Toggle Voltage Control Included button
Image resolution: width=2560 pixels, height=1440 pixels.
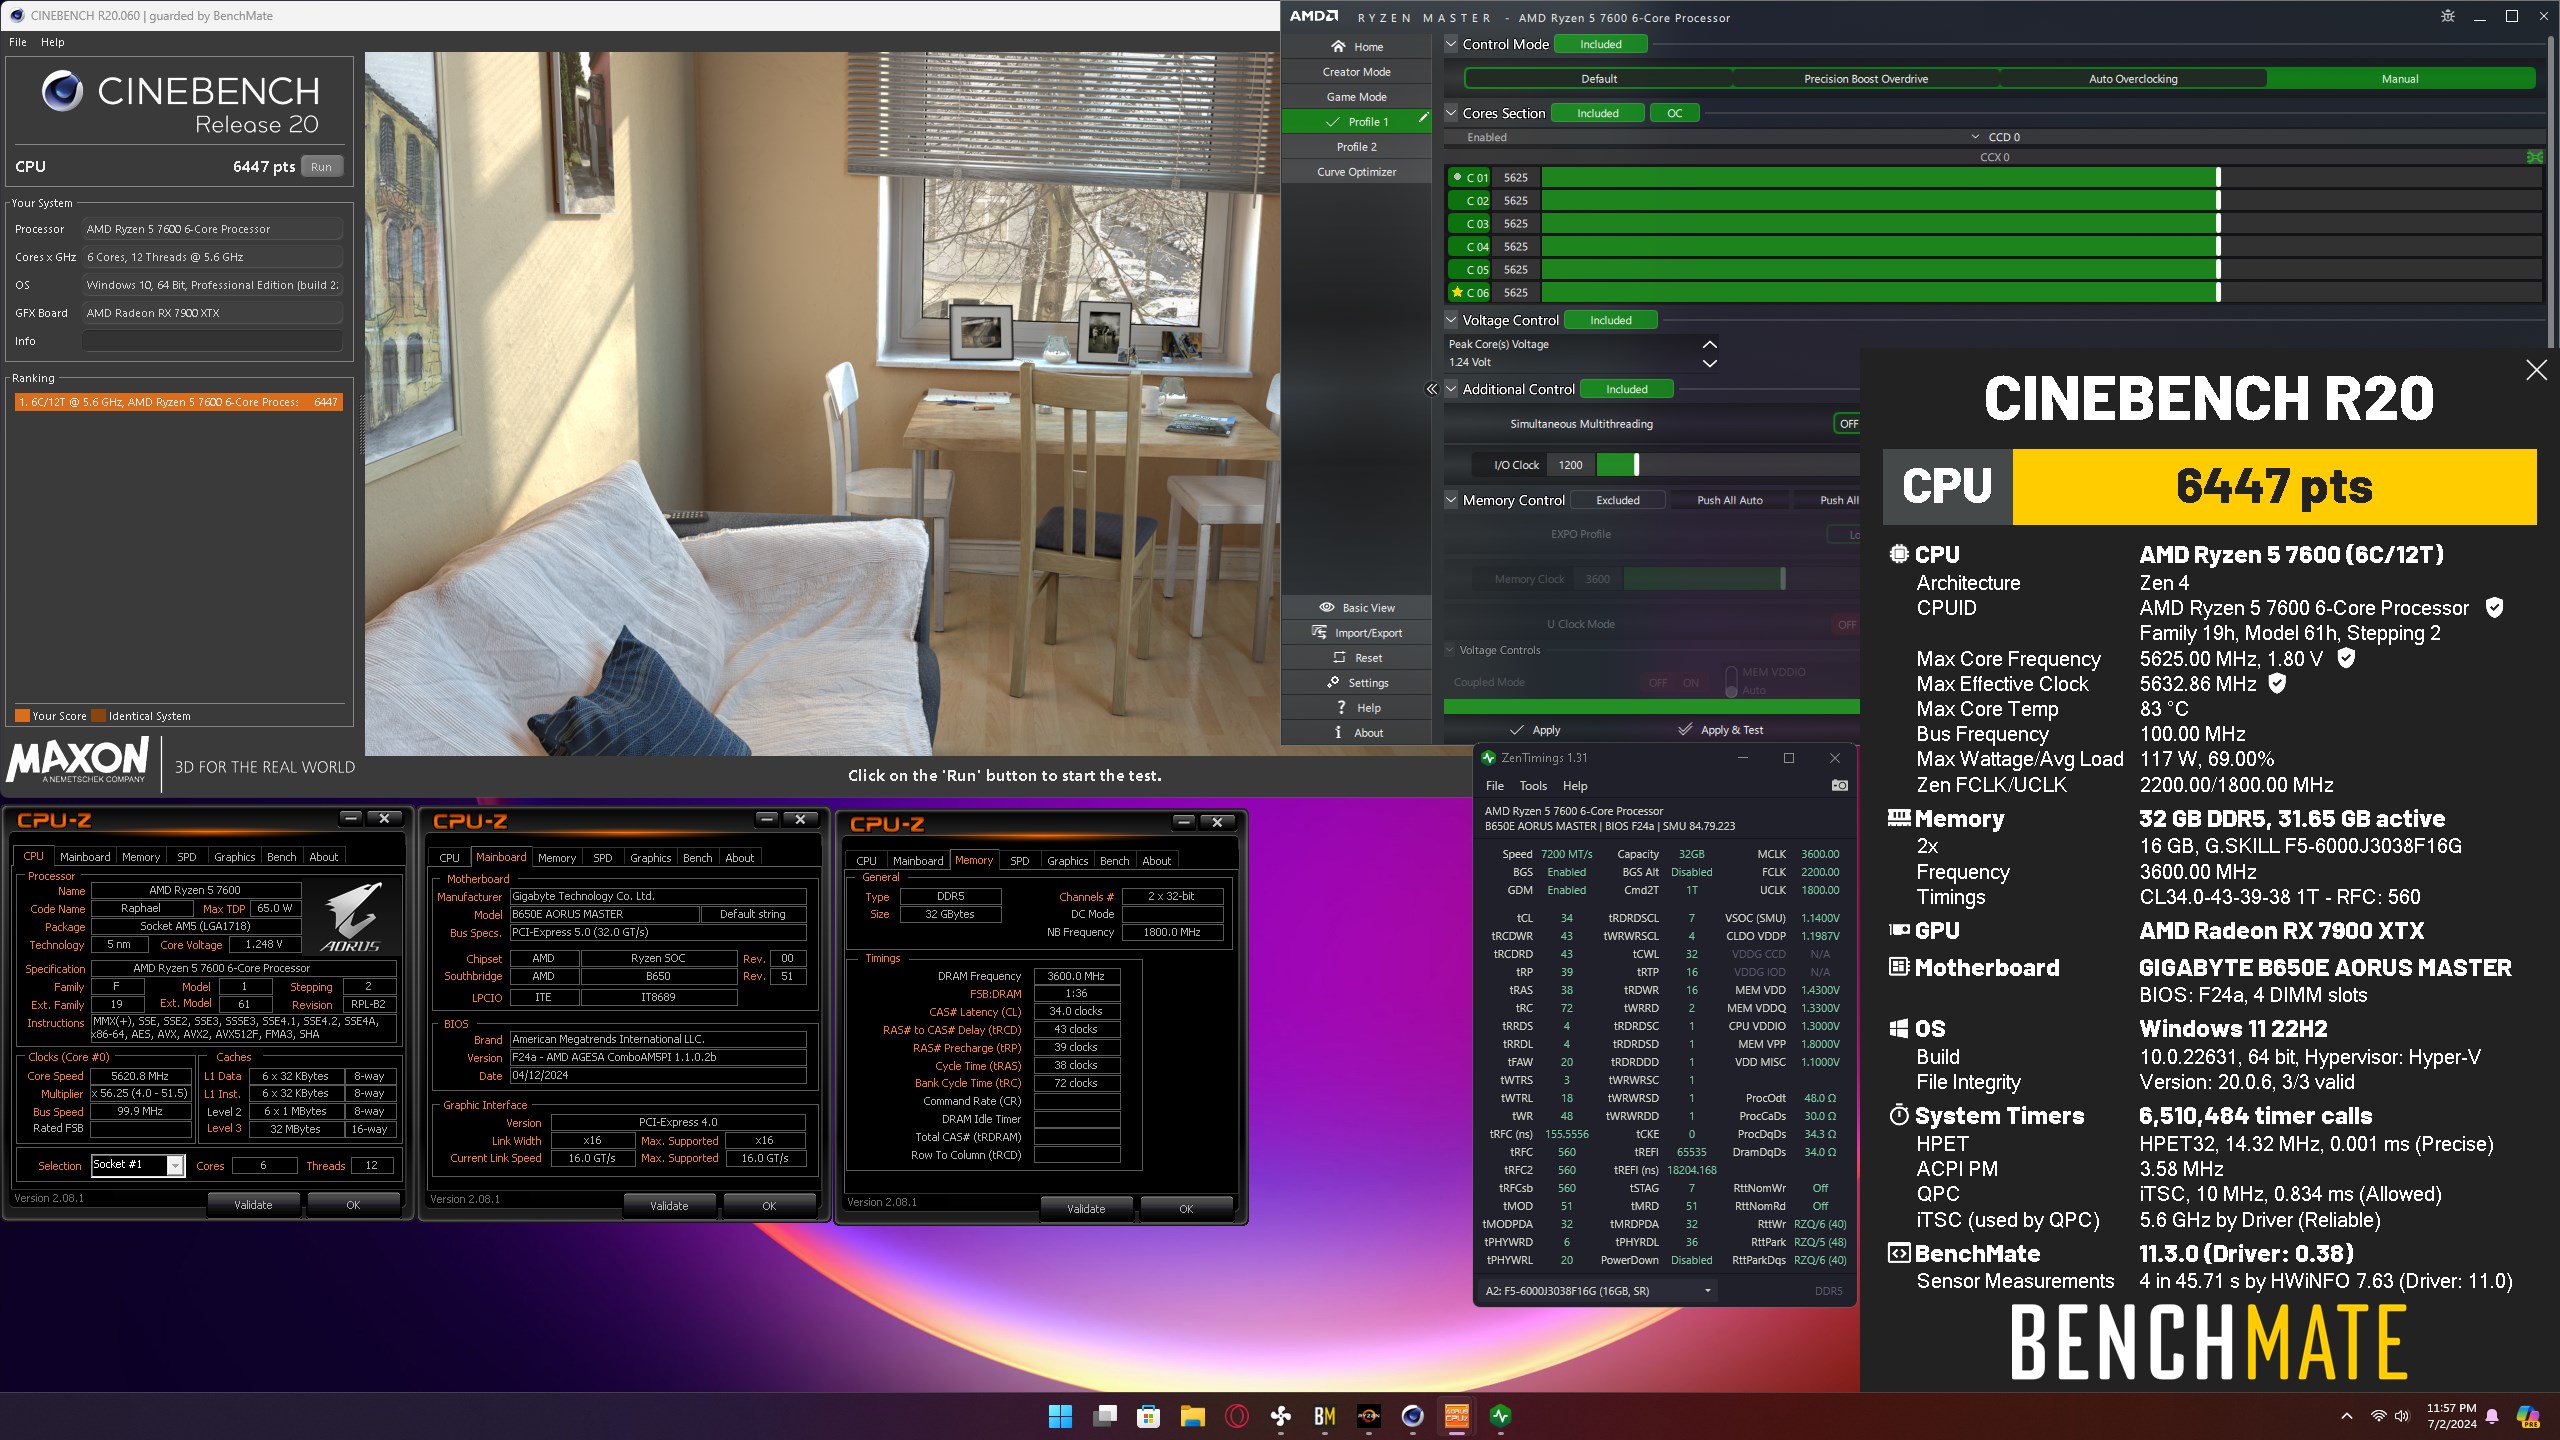pyautogui.click(x=1610, y=320)
